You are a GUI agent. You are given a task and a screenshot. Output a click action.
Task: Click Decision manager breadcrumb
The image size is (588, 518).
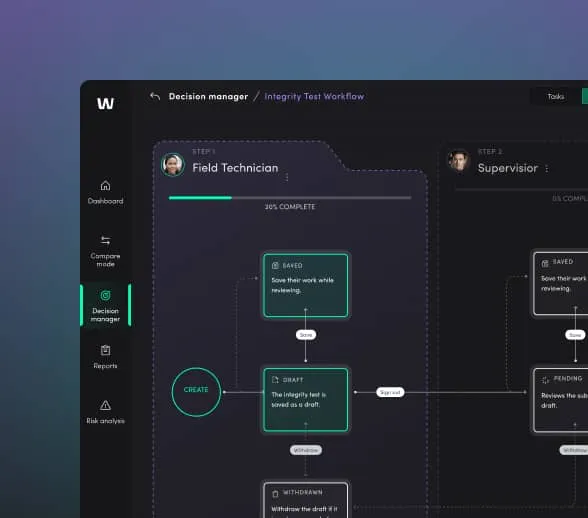click(208, 96)
